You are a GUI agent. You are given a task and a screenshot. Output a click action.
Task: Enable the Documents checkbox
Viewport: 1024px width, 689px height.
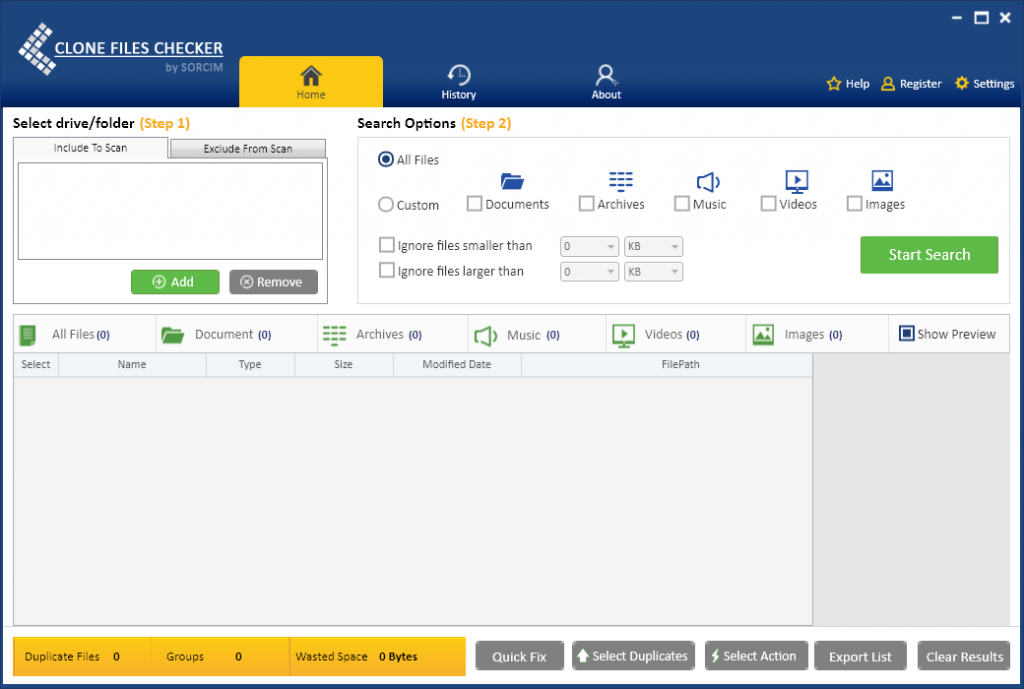tap(475, 203)
